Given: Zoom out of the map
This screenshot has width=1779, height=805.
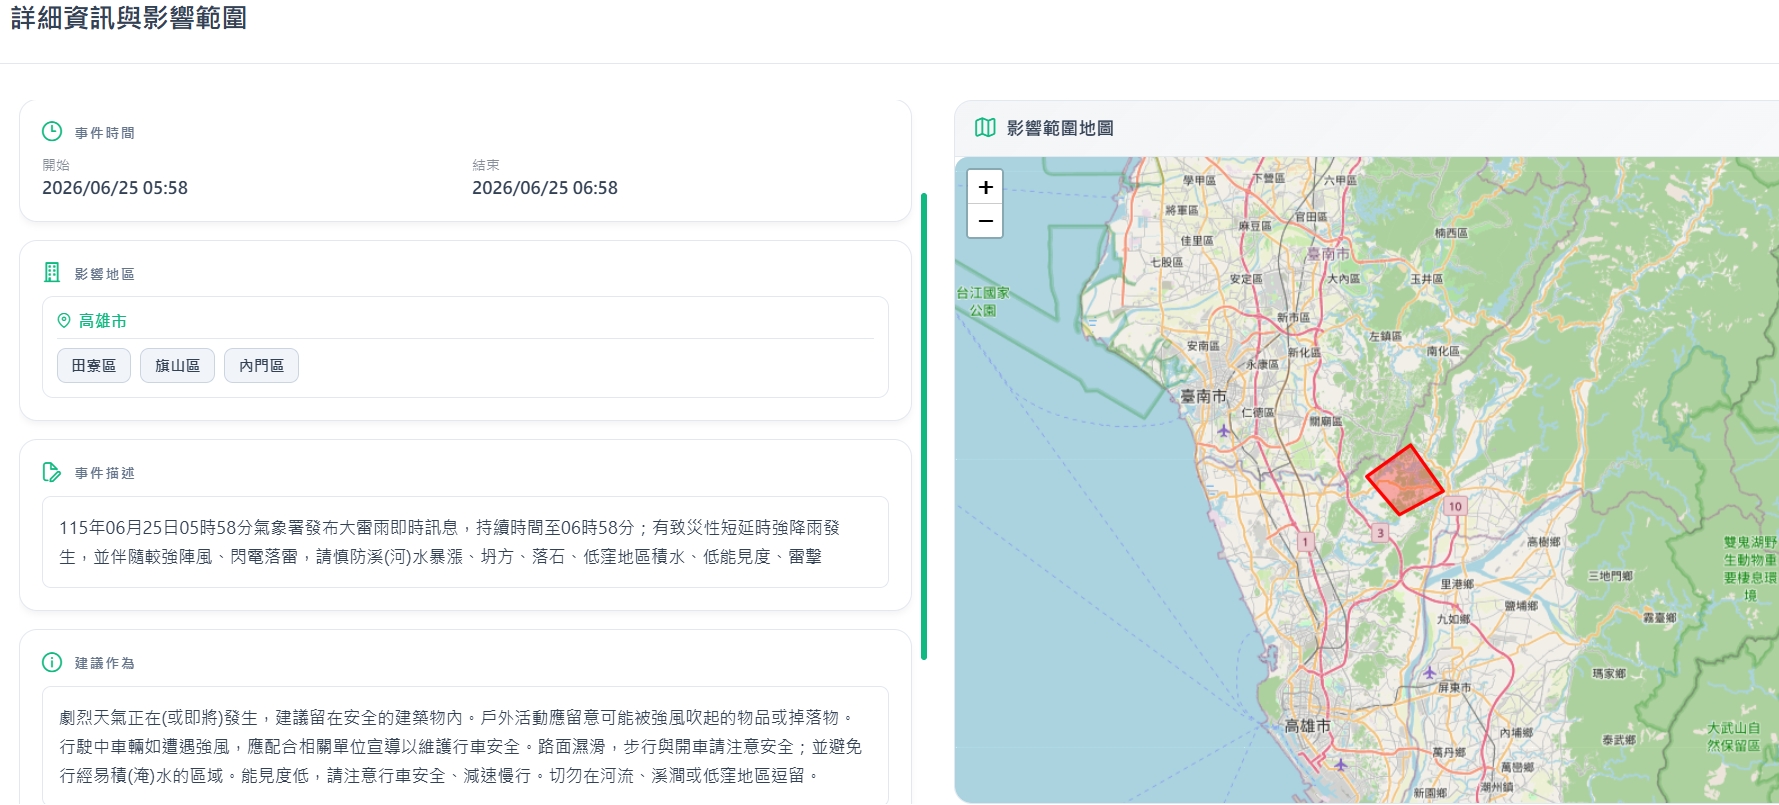Looking at the screenshot, I should [985, 221].
